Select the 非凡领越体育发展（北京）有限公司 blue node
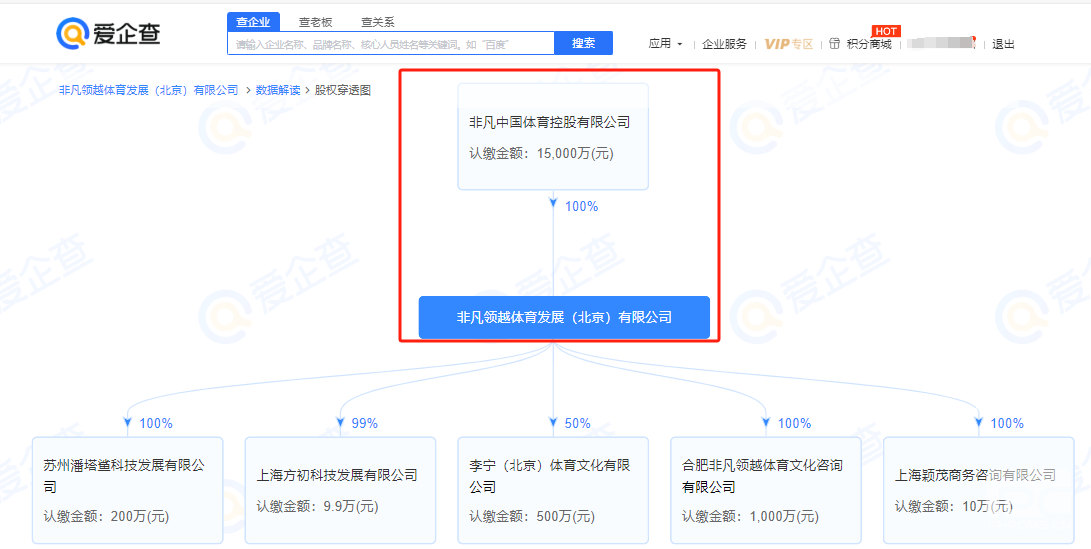The image size is (1091, 549). pos(564,317)
